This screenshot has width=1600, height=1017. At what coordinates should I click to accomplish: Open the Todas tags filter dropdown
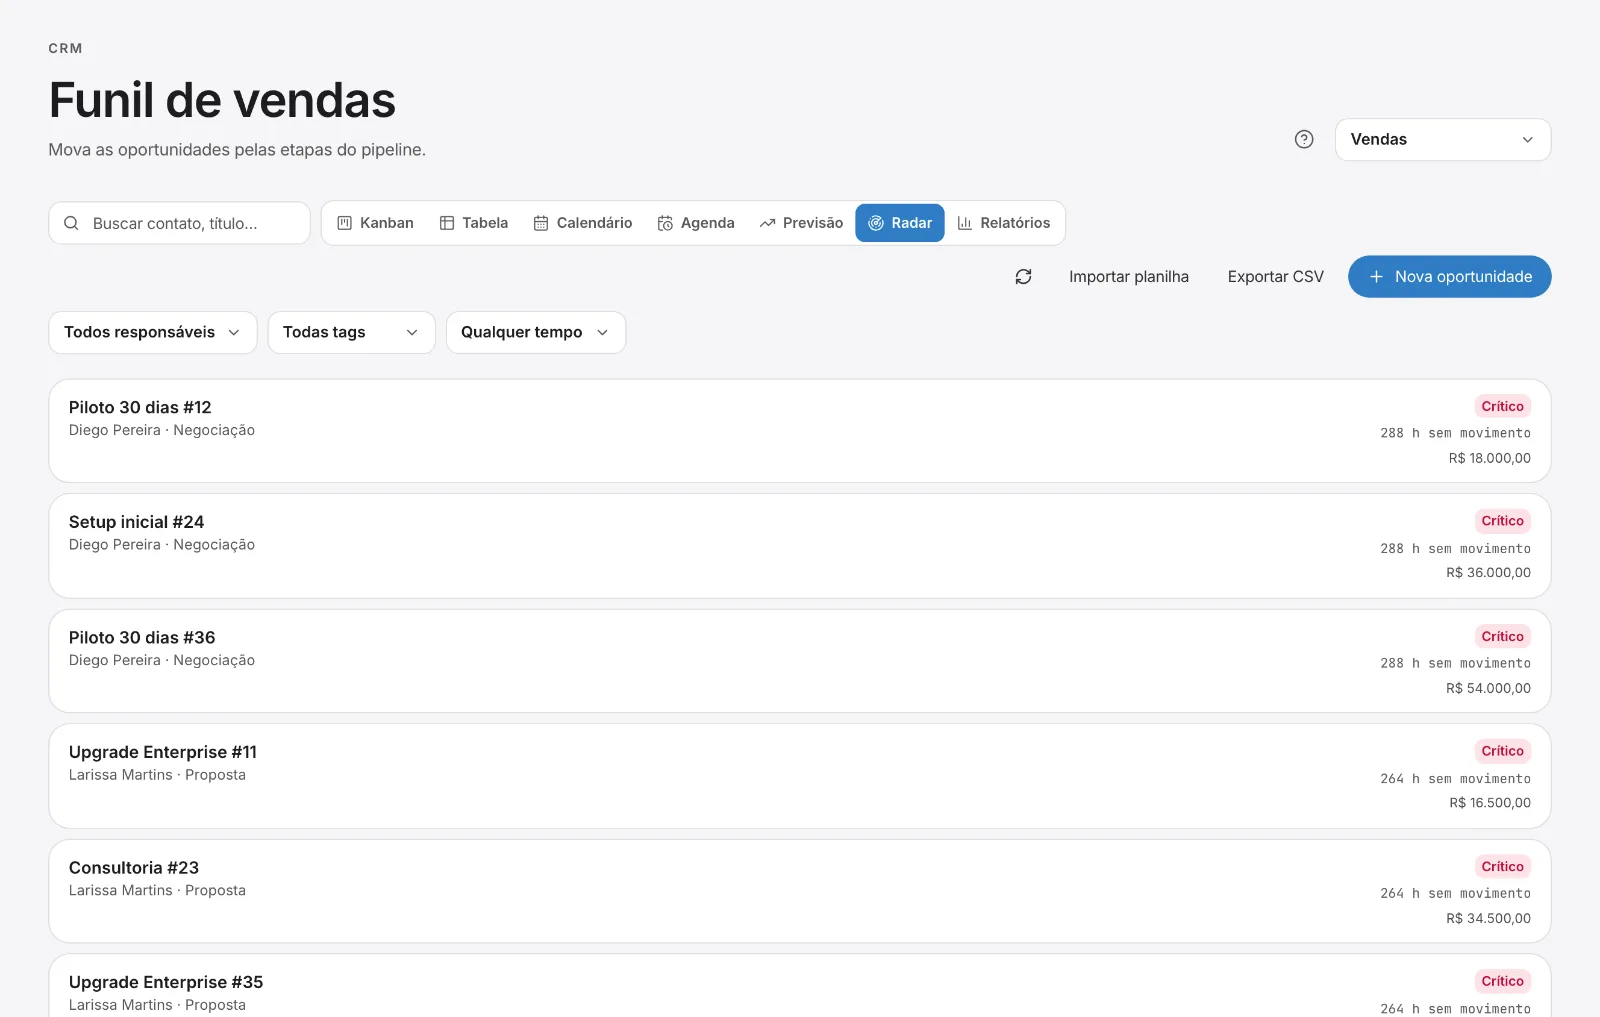pos(351,332)
